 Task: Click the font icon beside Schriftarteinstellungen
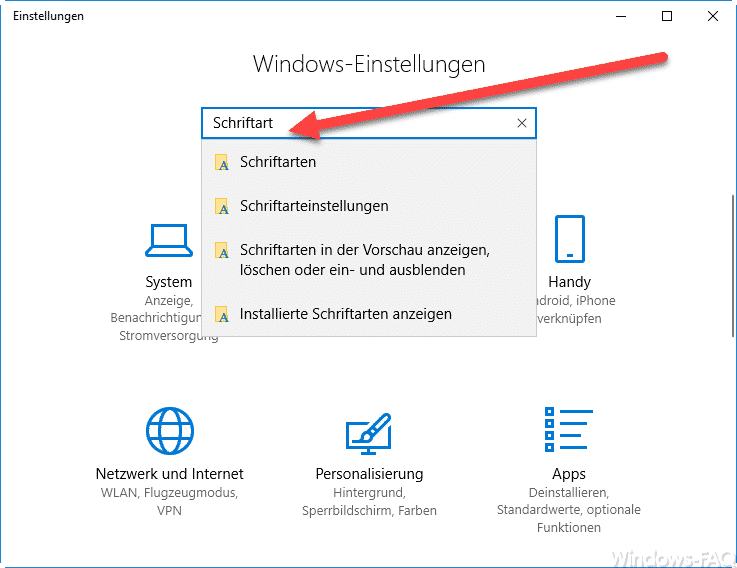pyautogui.click(x=222, y=206)
